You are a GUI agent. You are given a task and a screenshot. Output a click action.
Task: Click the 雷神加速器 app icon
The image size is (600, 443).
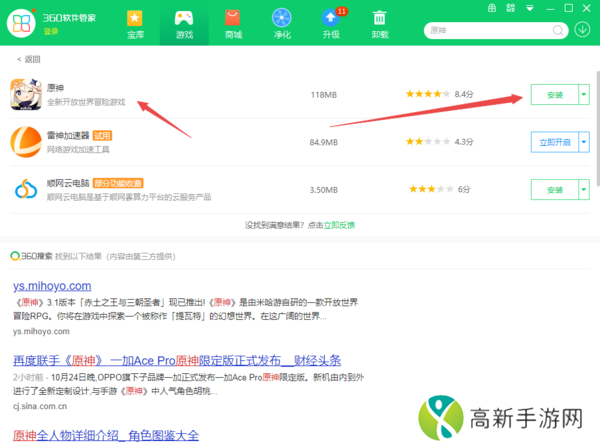[26, 142]
